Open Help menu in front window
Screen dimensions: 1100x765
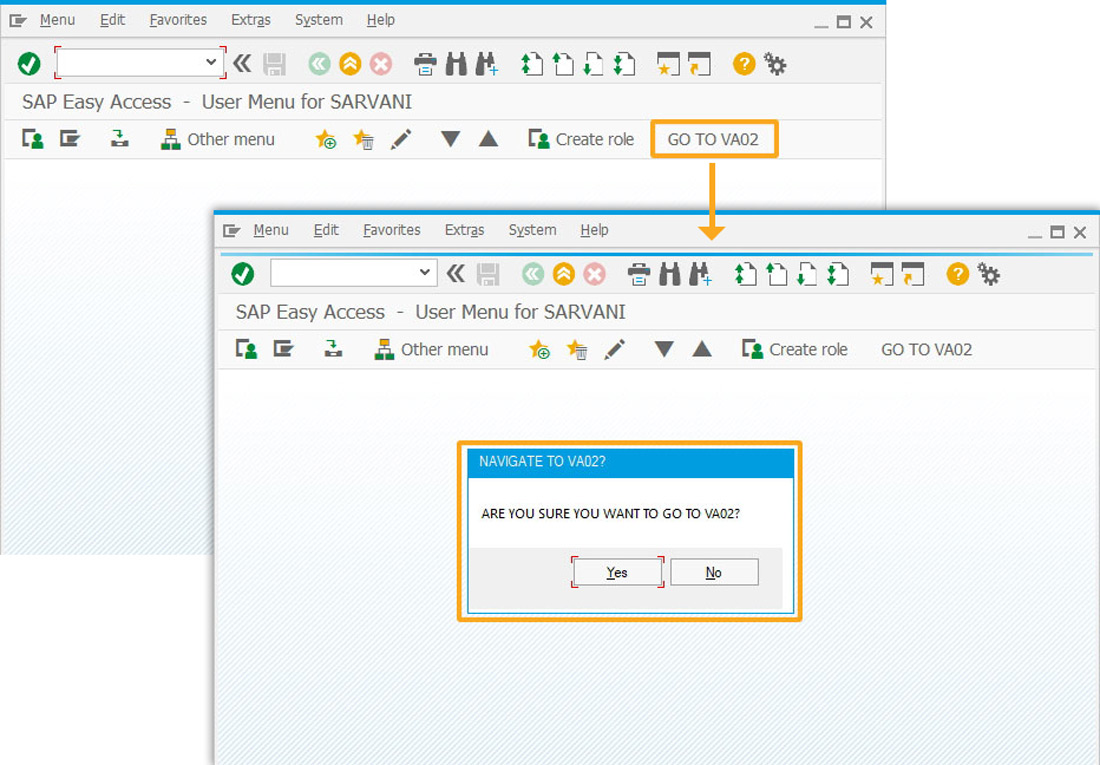[594, 230]
